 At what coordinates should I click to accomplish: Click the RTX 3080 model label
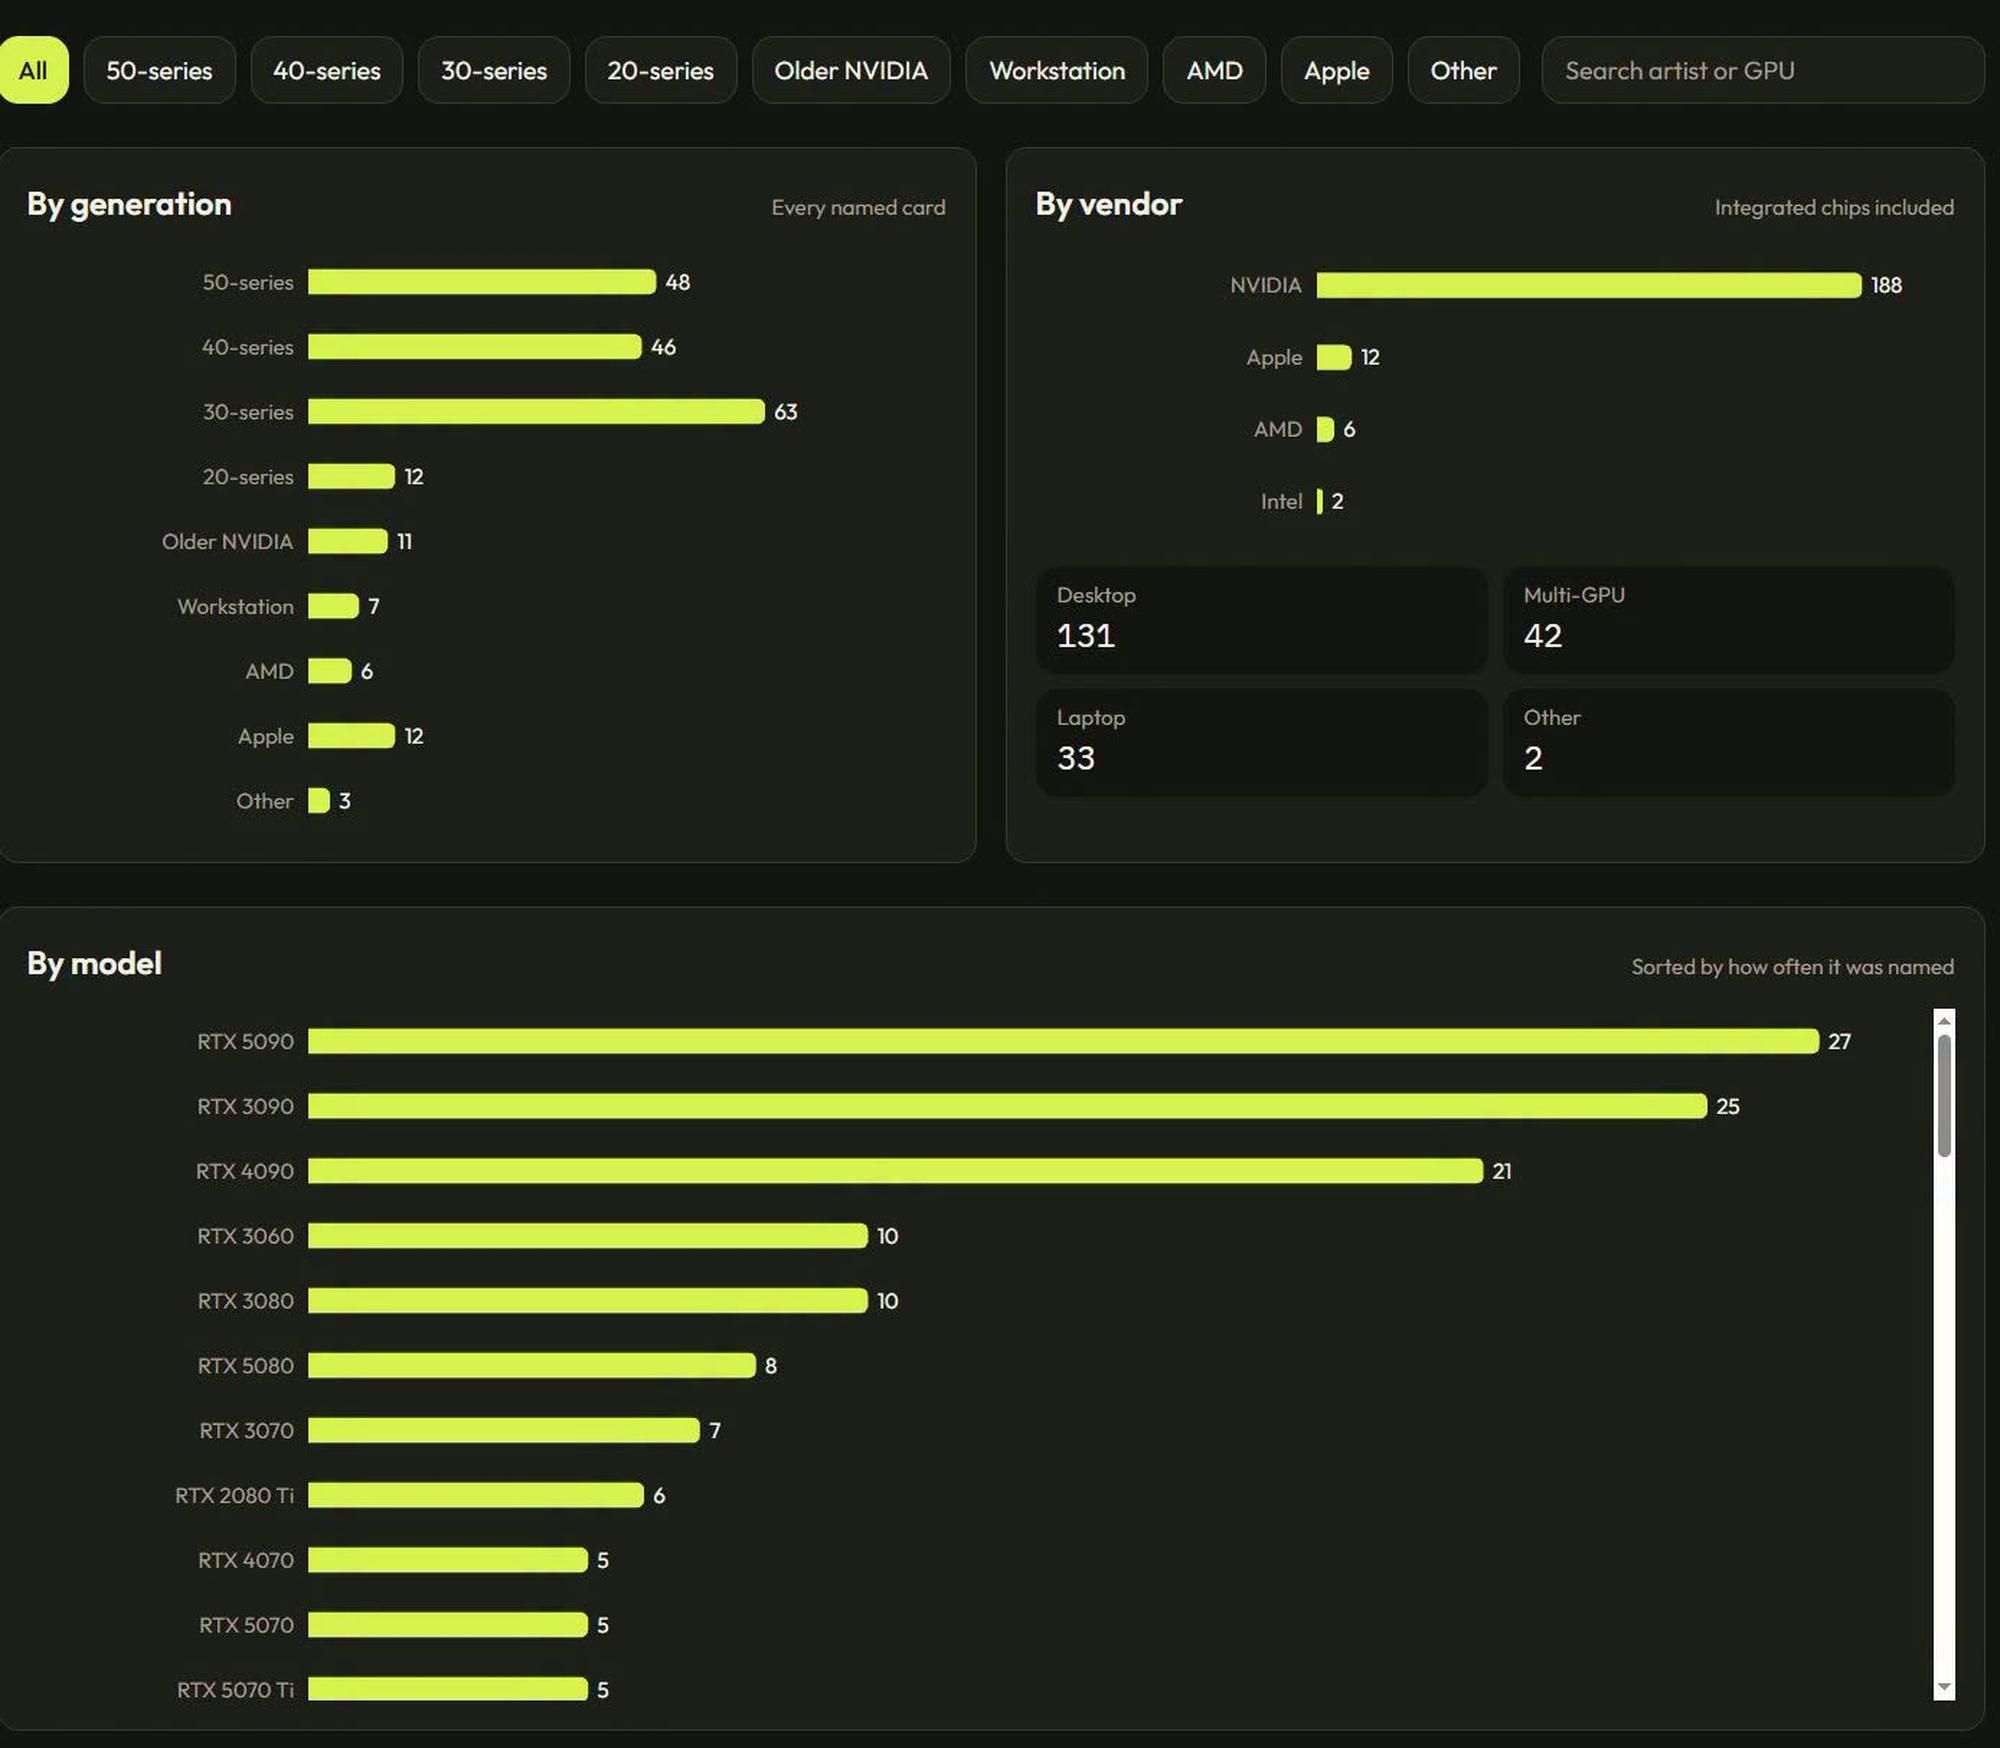245,1301
